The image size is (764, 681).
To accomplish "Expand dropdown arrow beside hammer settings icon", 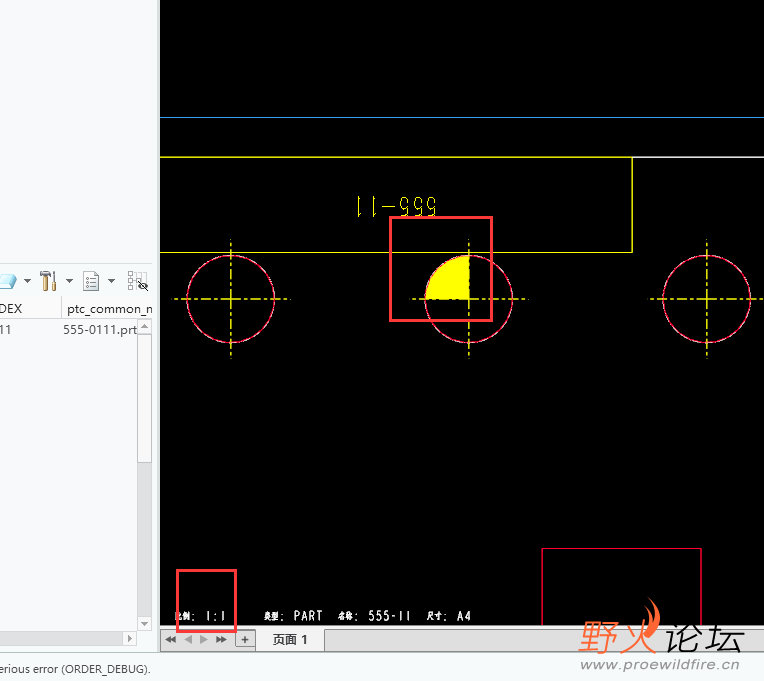I will pos(69,281).
